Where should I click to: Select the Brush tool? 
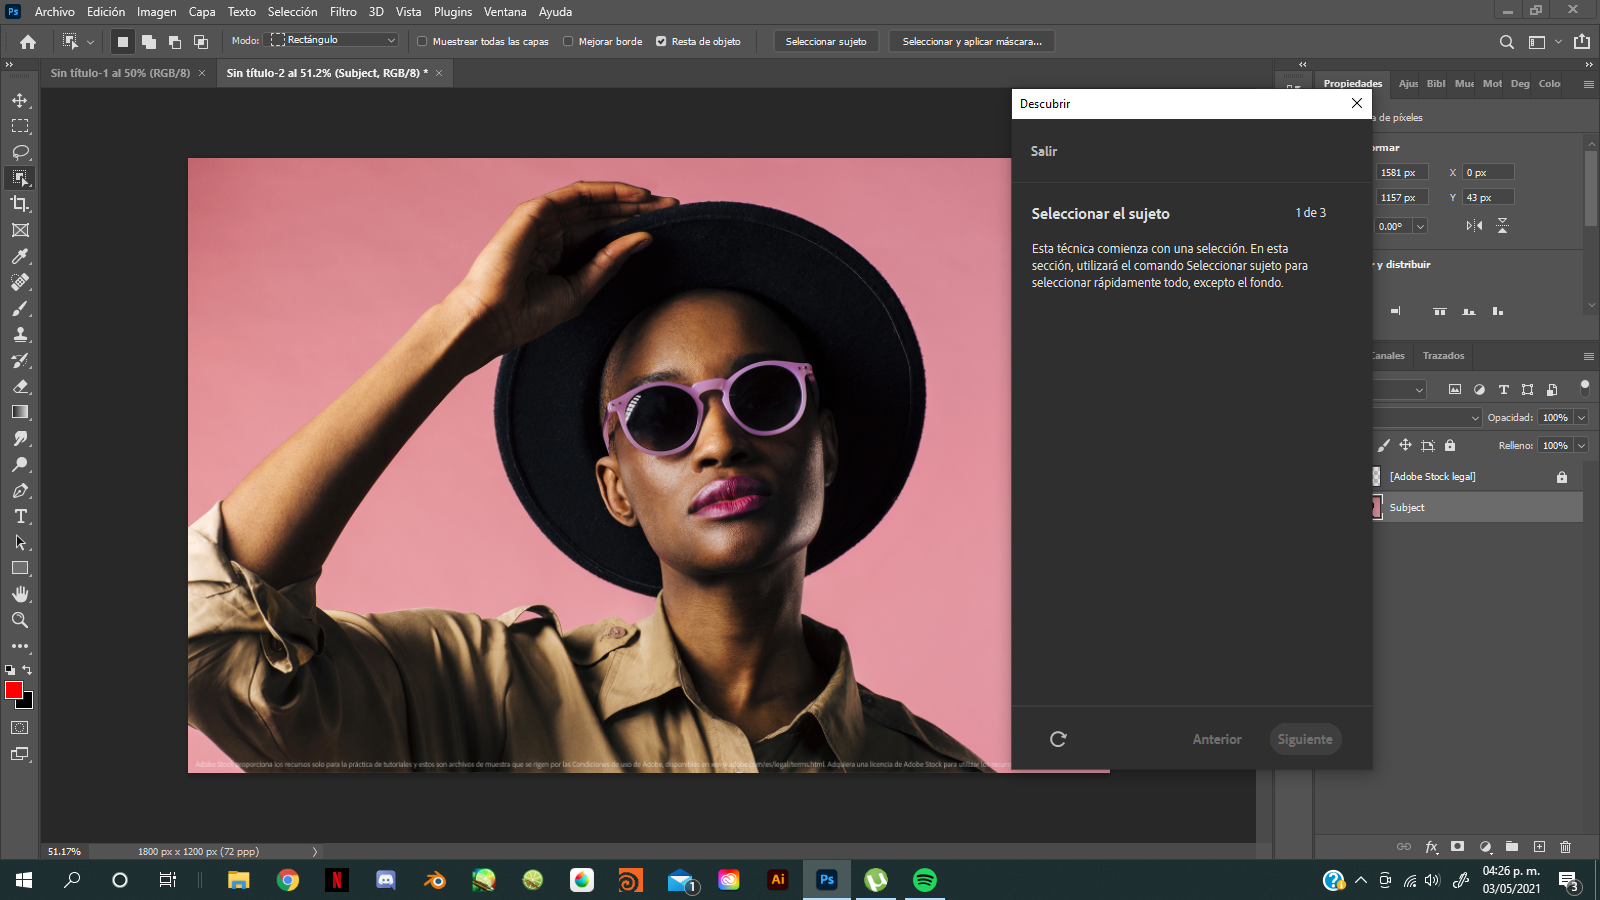coord(20,308)
